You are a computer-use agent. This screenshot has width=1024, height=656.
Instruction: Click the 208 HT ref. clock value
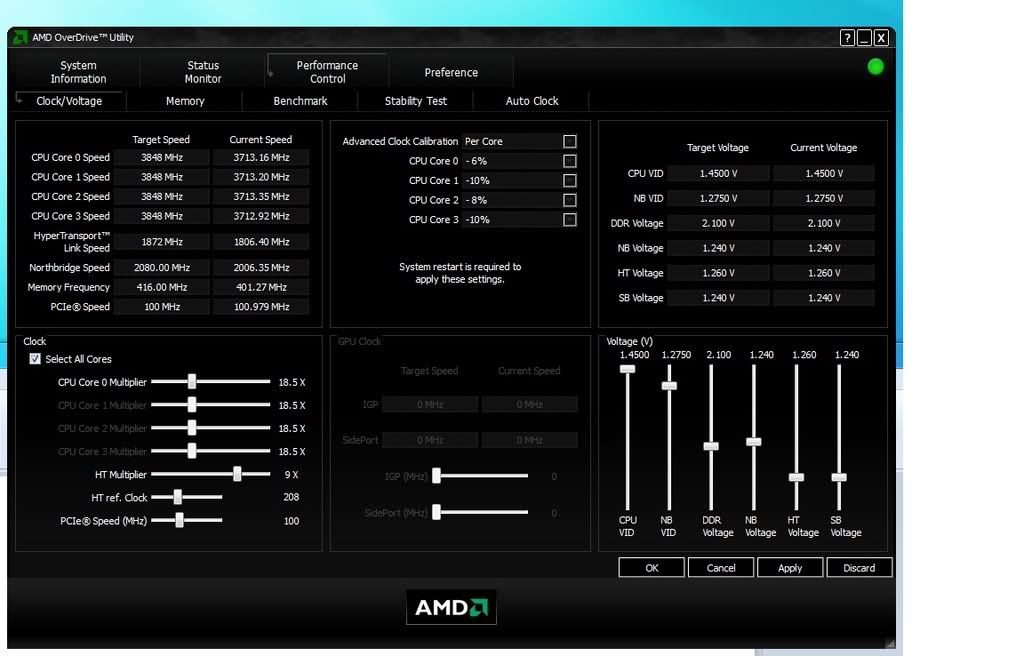(291, 497)
